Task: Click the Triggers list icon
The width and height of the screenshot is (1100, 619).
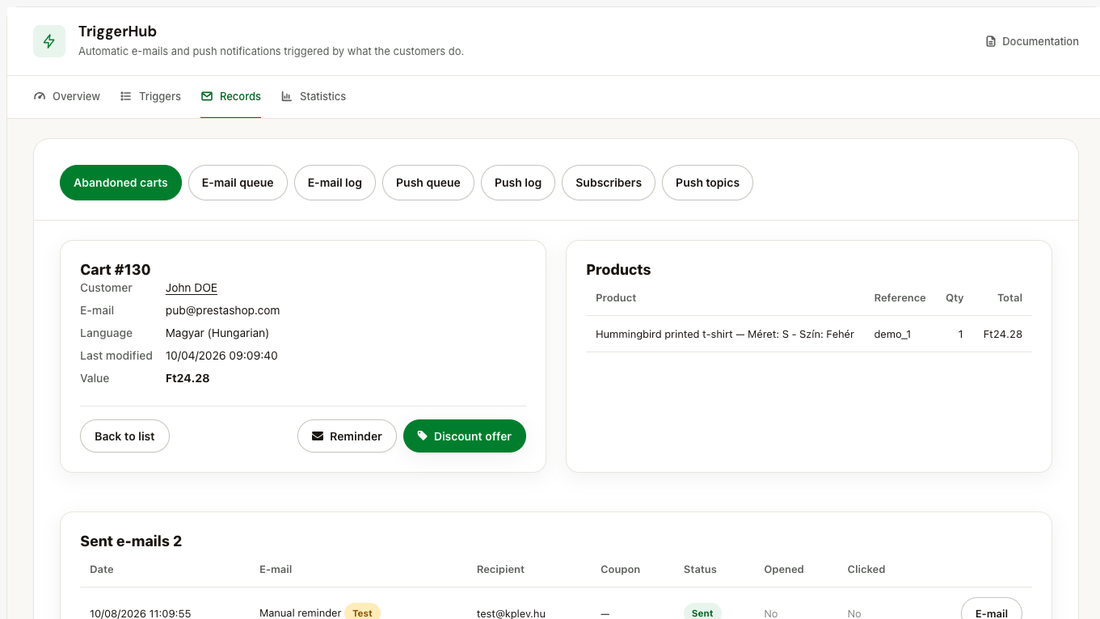Action: [x=126, y=96]
